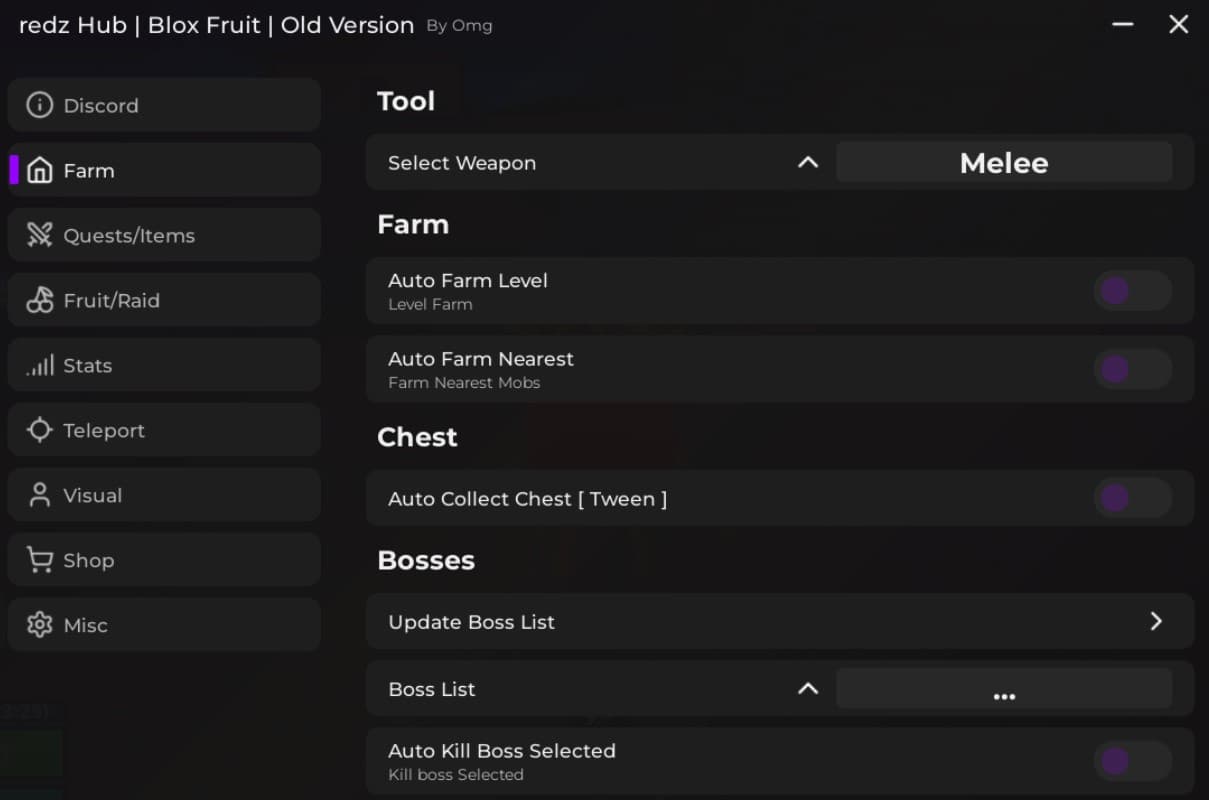
Task: Click the signal bars Stats icon
Action: coord(39,366)
